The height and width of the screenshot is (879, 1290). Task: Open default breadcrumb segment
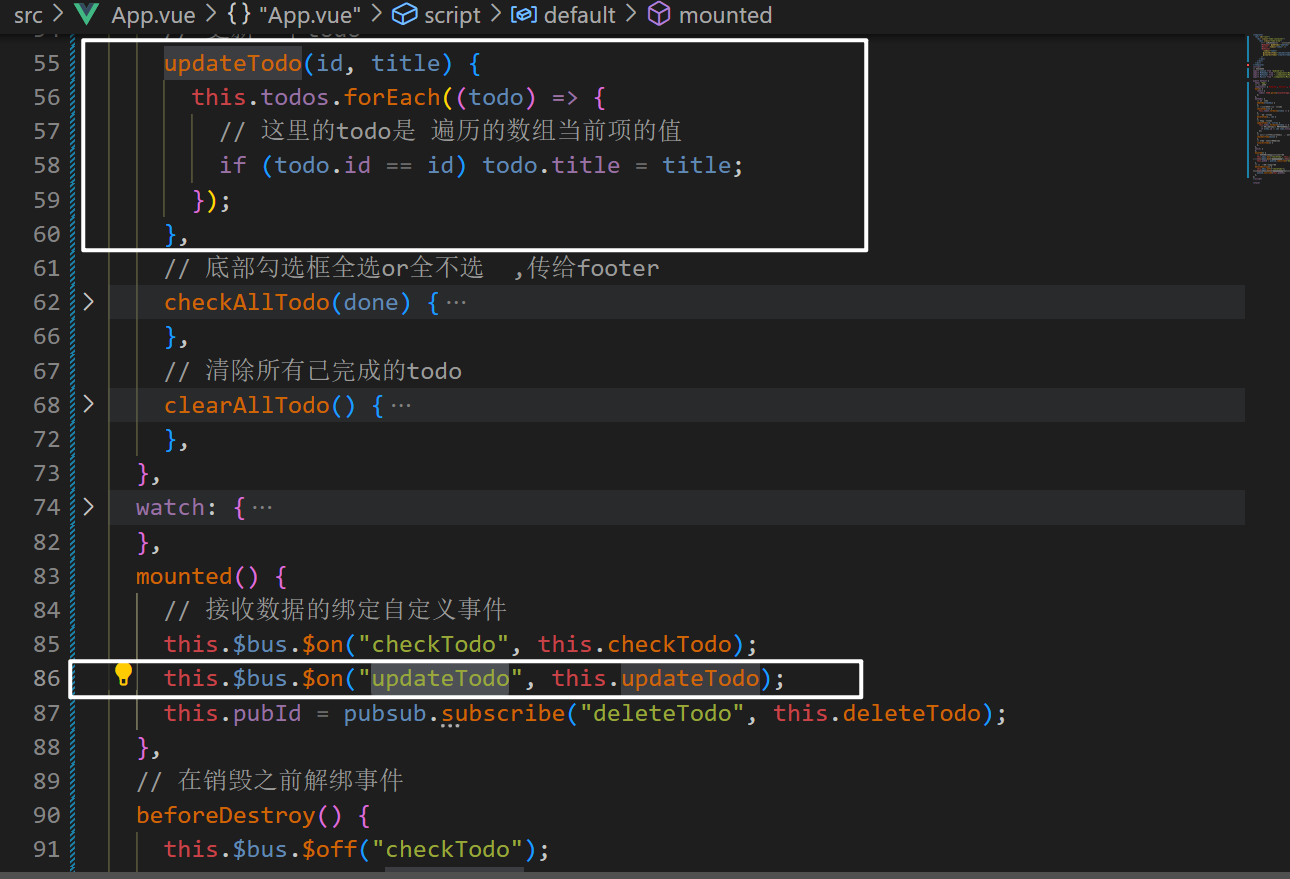coord(579,15)
